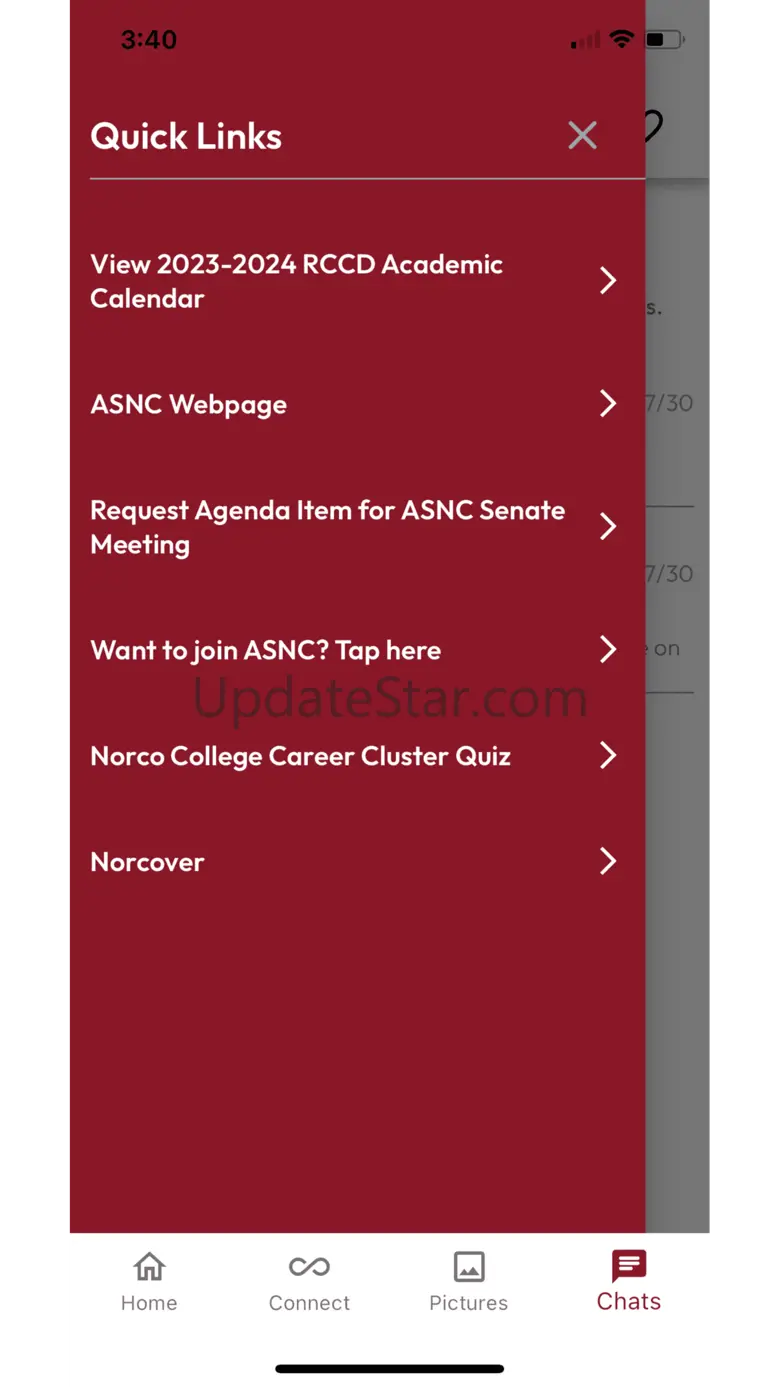Viewport: 780px width, 1387px height.
Task: Tap chevron beside Career Cluster Quiz
Action: coord(607,756)
